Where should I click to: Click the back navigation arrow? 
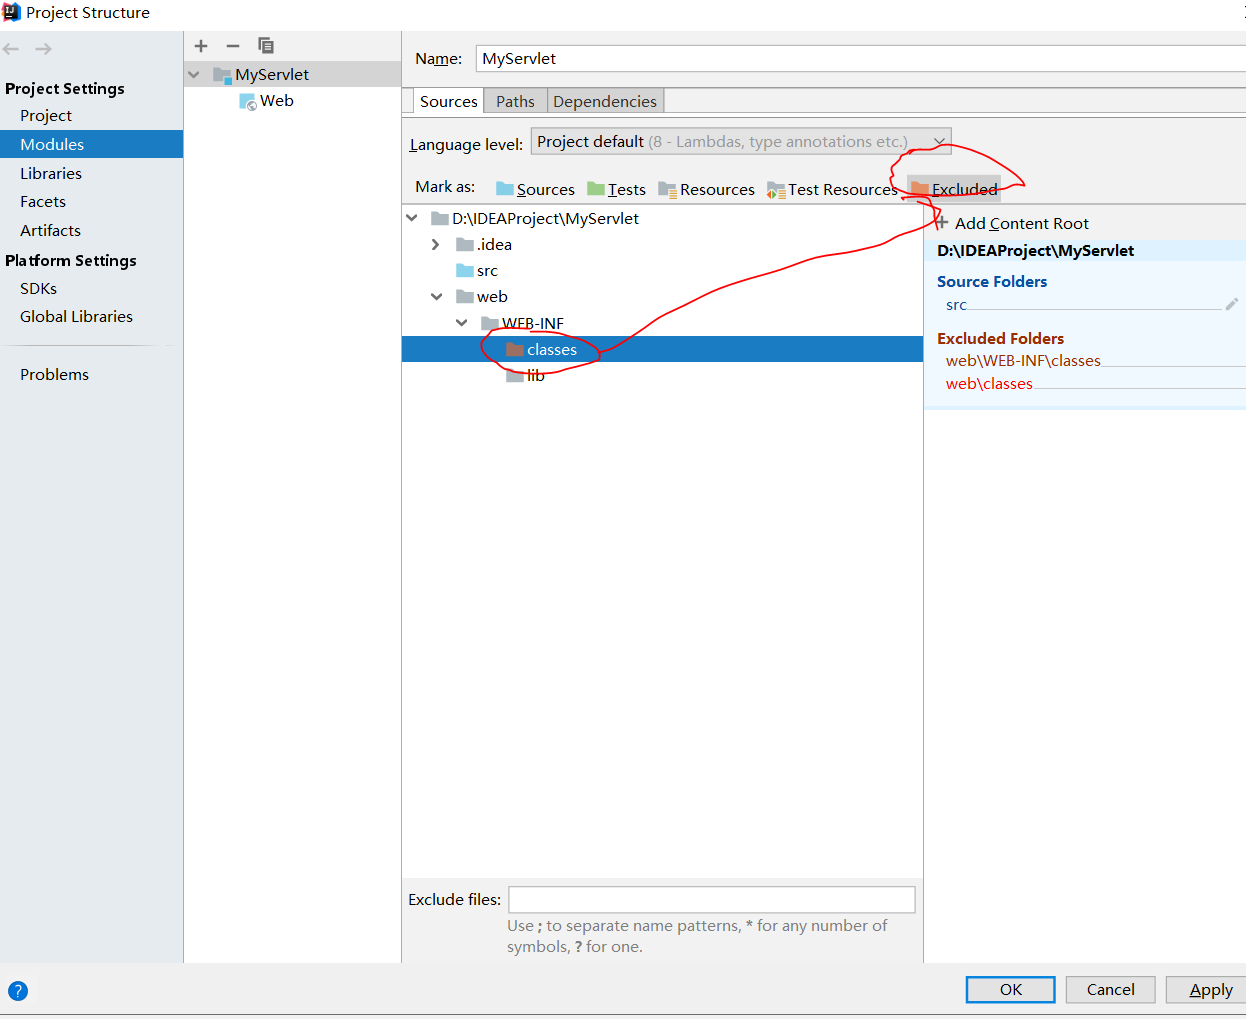pyautogui.click(x=11, y=48)
